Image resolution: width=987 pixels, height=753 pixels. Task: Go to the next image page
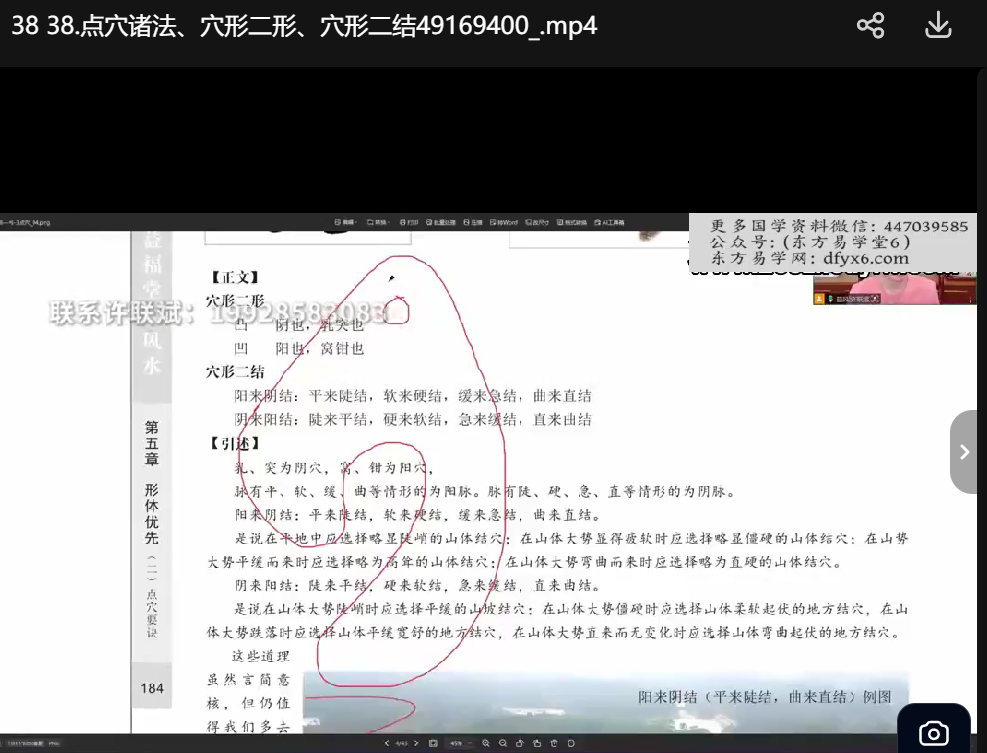[416, 743]
